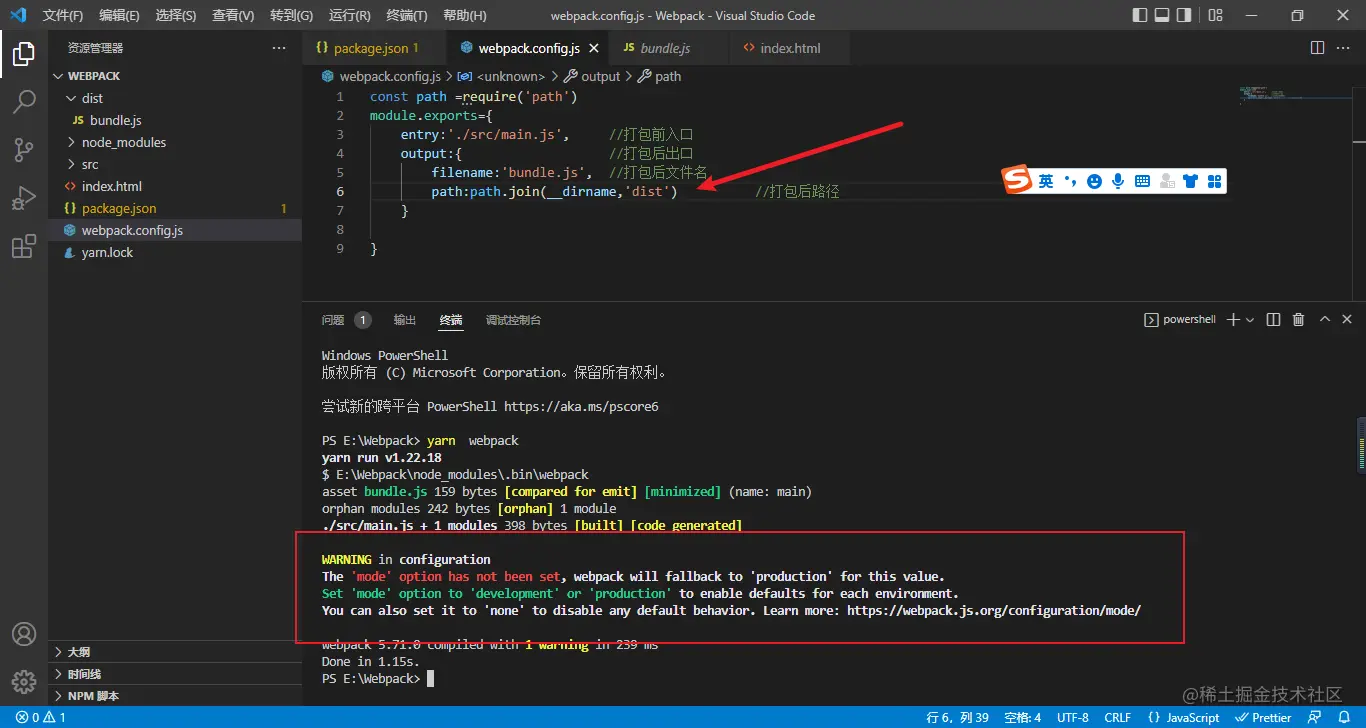Viewport: 1366px width, 728px height.
Task: Open Explorer's more actions ellipsis
Action: click(279, 48)
